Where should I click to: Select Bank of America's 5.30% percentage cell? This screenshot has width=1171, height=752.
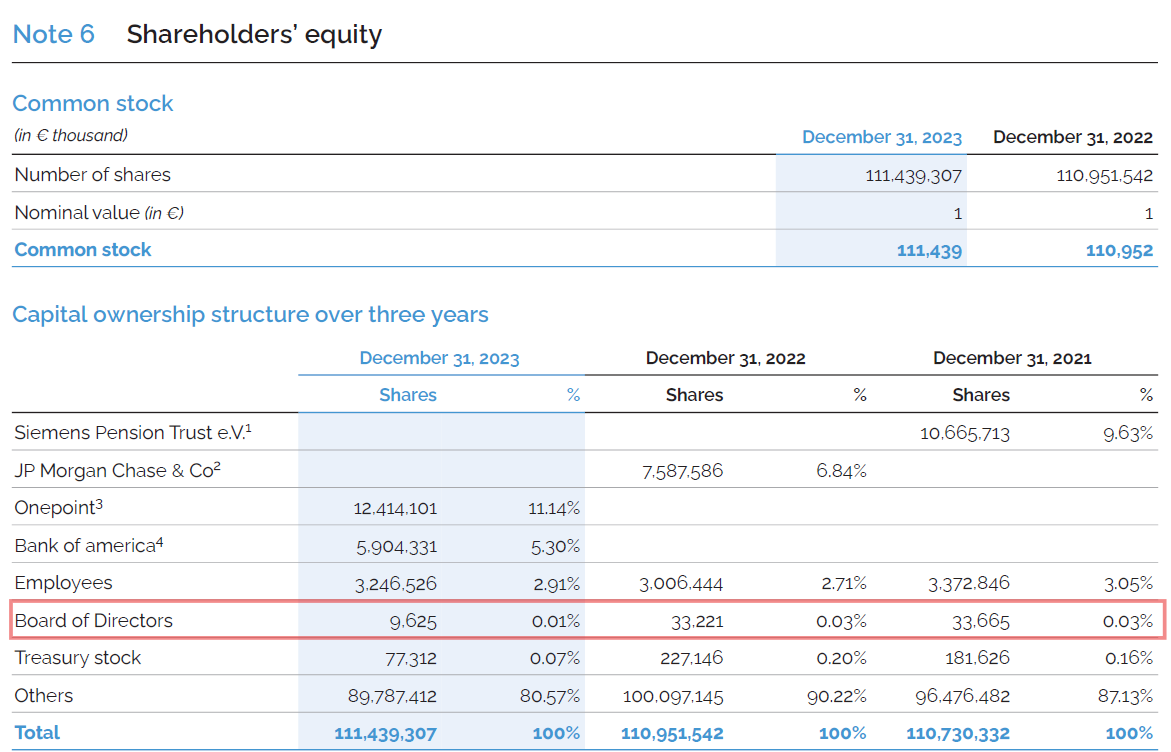(556, 546)
